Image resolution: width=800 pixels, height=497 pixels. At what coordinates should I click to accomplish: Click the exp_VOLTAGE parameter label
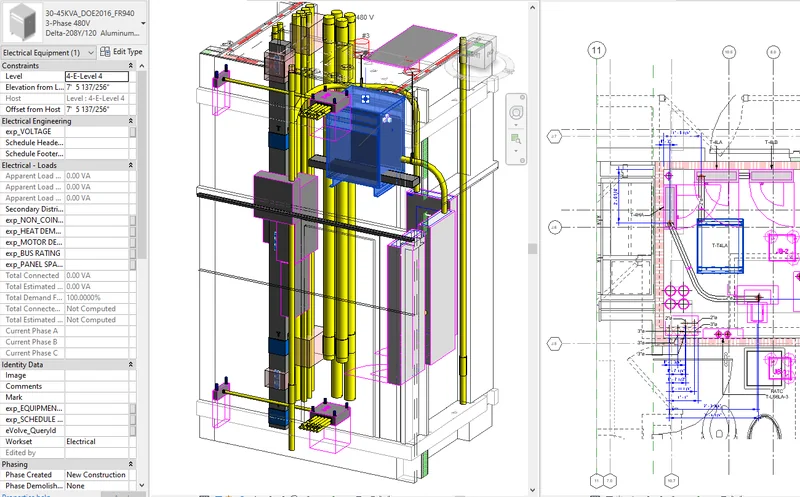(28, 132)
